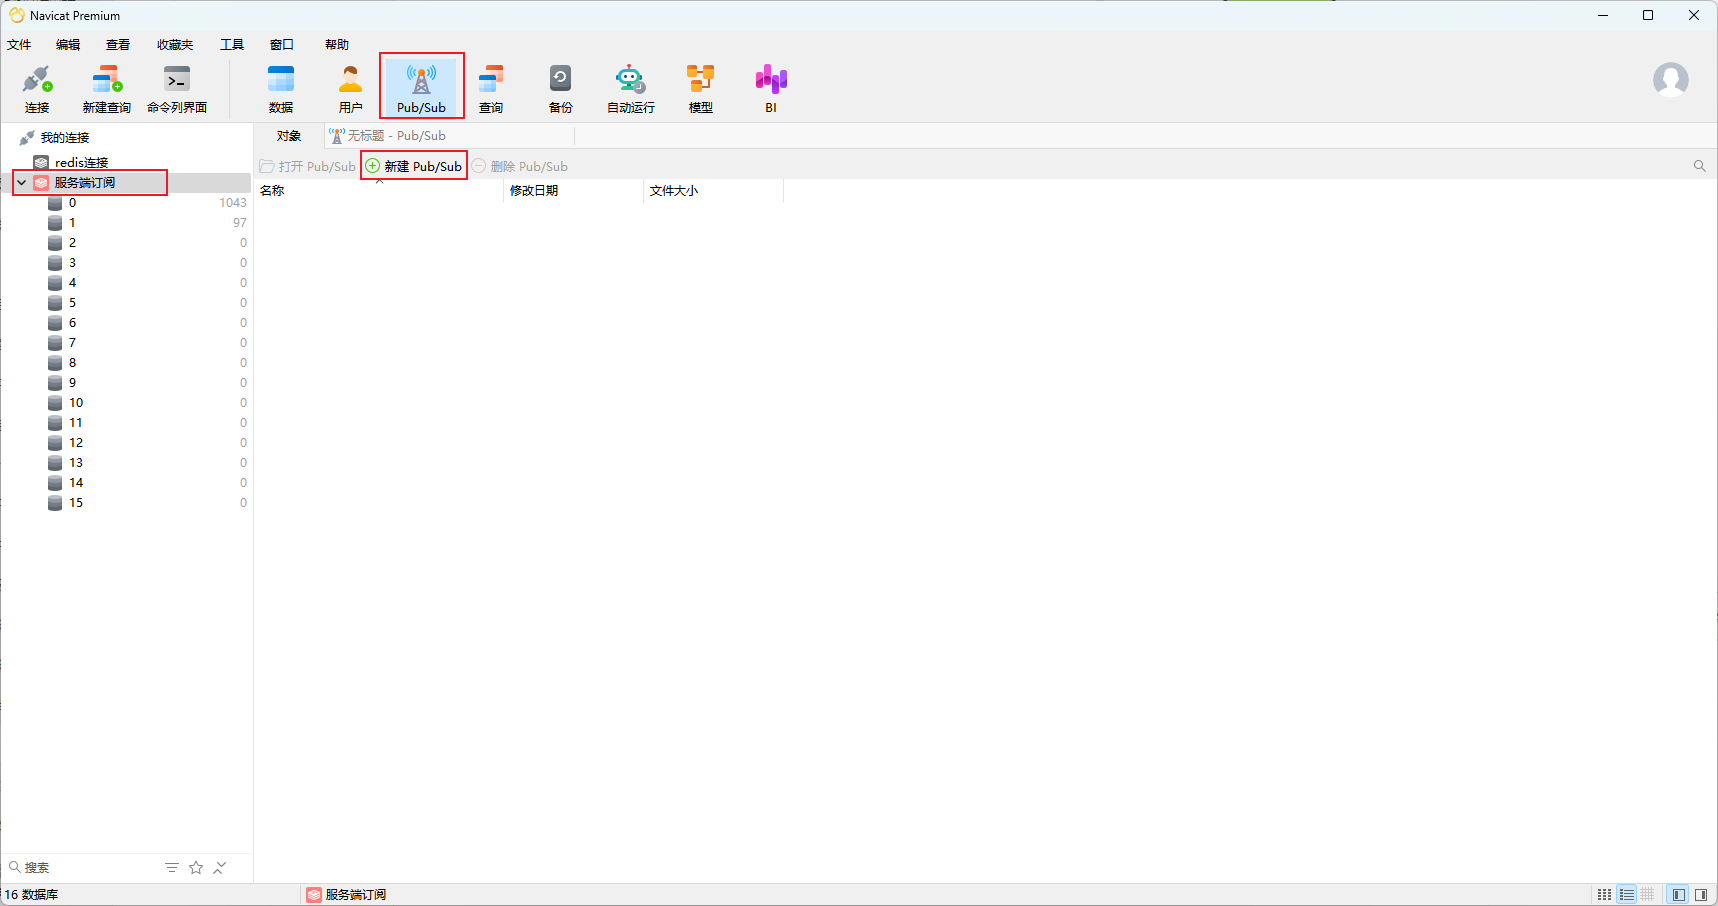Open the BI toolbar icon
Screen dimensions: 1718x906
tap(771, 89)
